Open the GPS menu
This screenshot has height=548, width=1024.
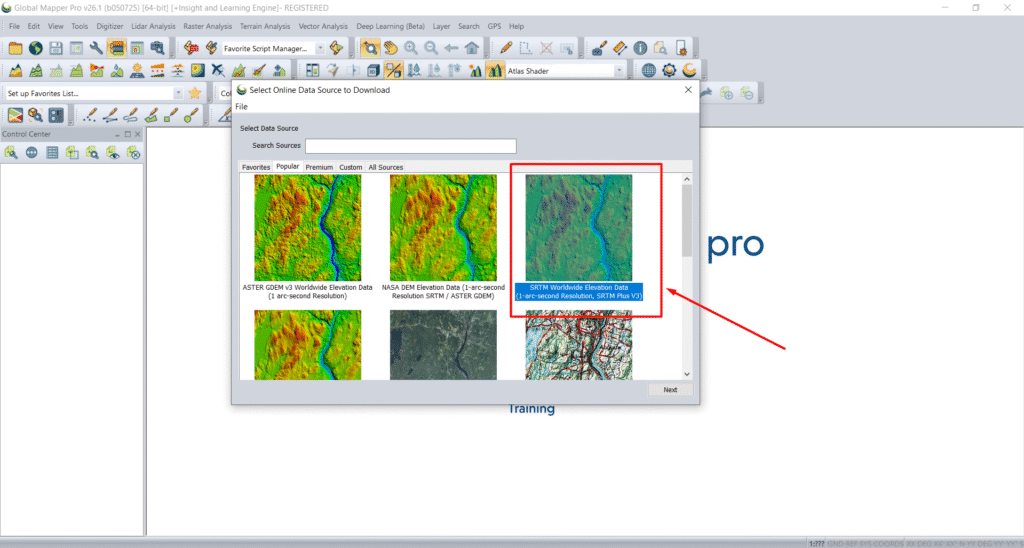tap(494, 26)
